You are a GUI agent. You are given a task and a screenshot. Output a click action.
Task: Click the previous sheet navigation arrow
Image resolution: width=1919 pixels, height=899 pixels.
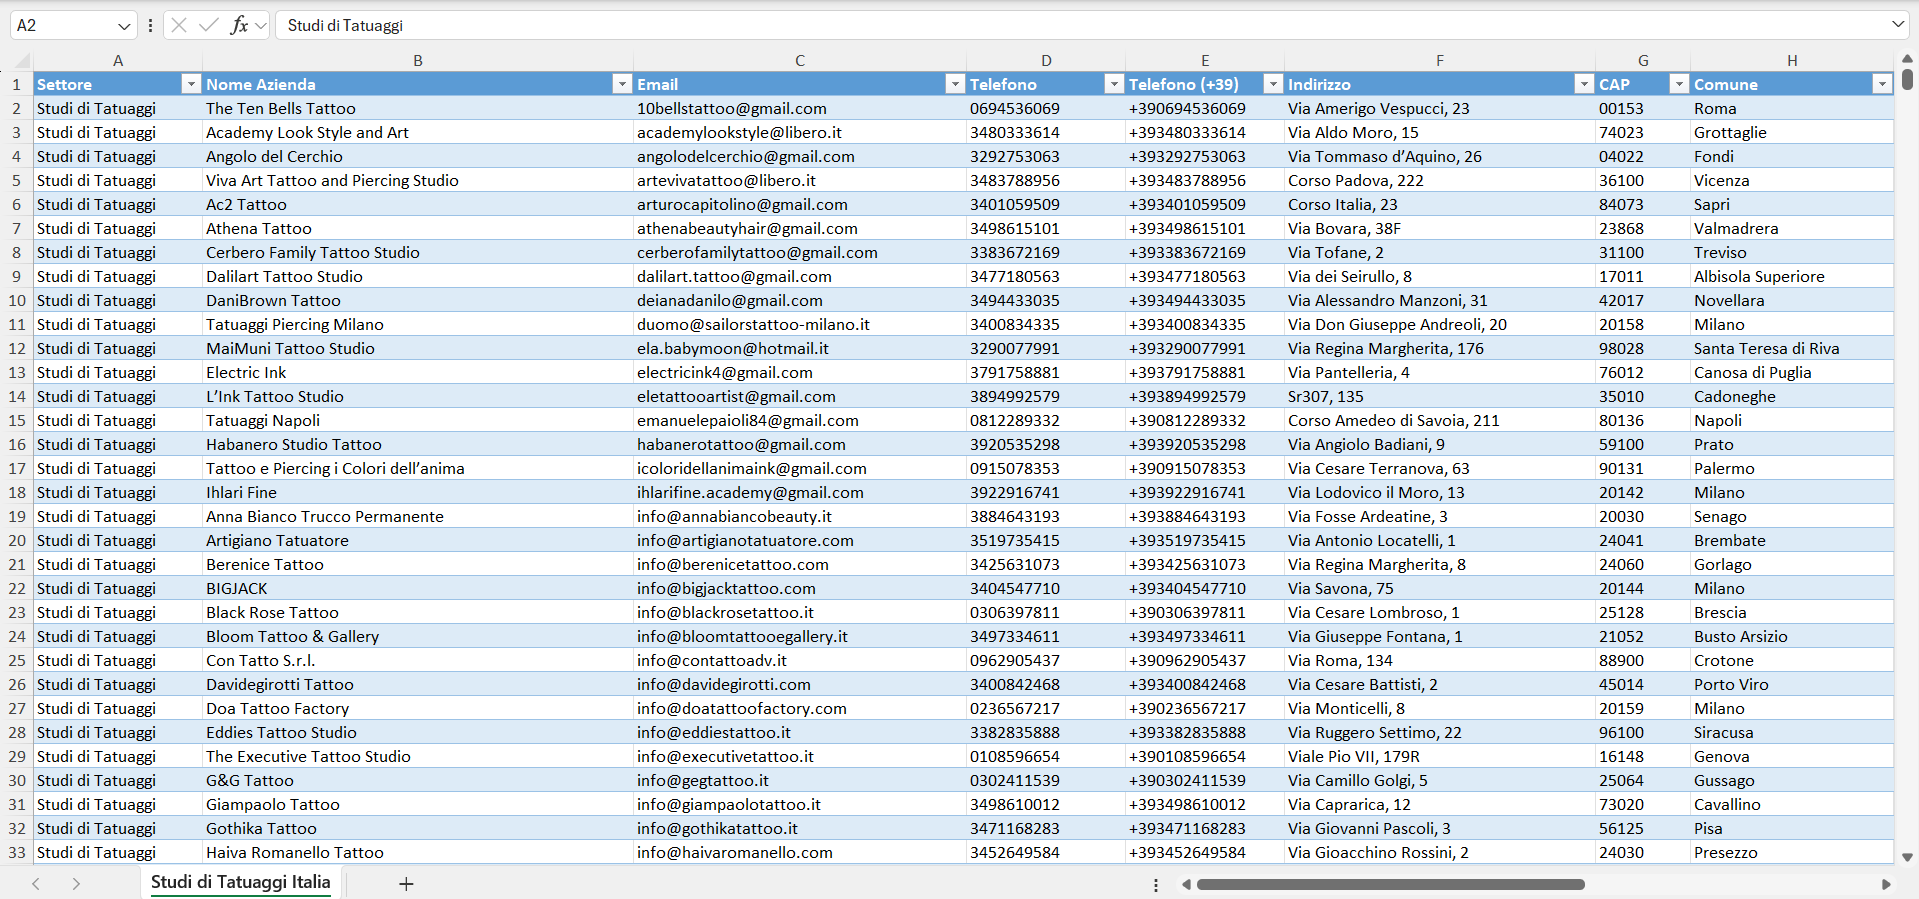pyautogui.click(x=36, y=884)
